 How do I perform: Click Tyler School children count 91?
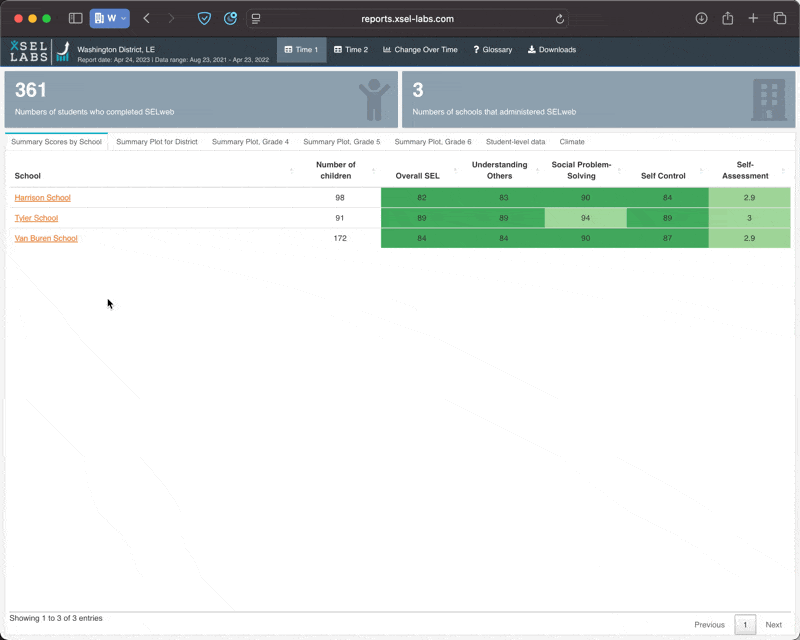[x=340, y=218]
